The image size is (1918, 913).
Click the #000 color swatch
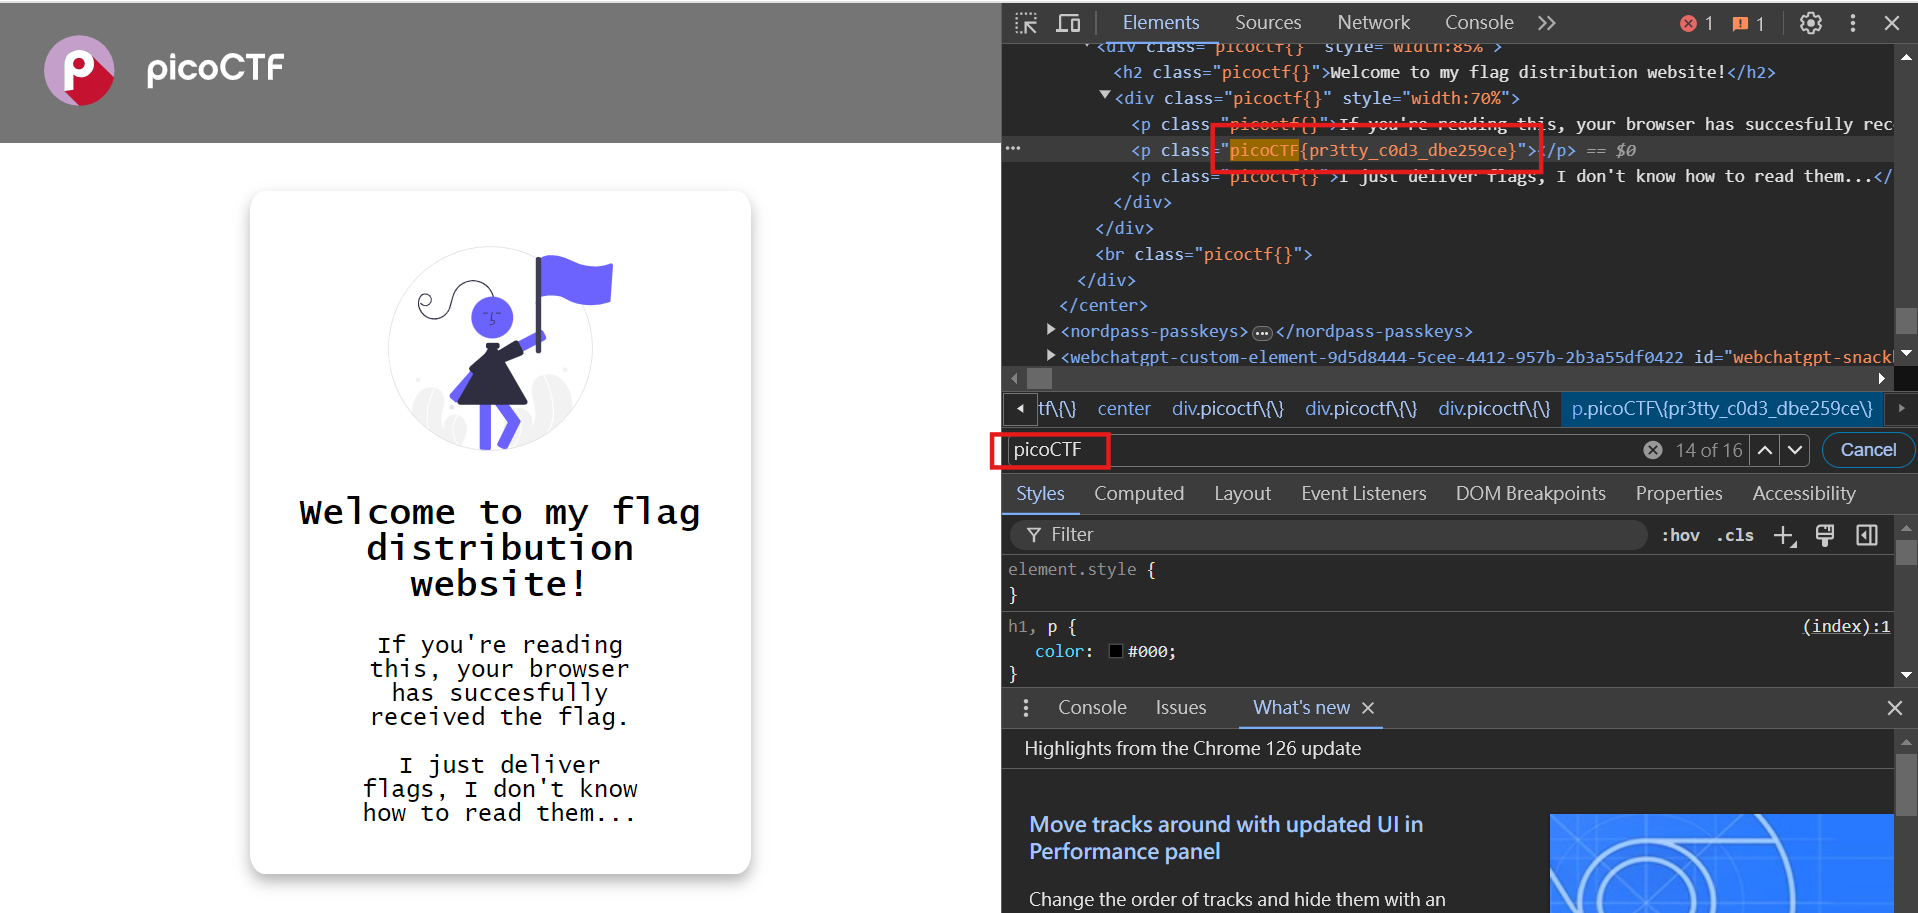click(1115, 651)
